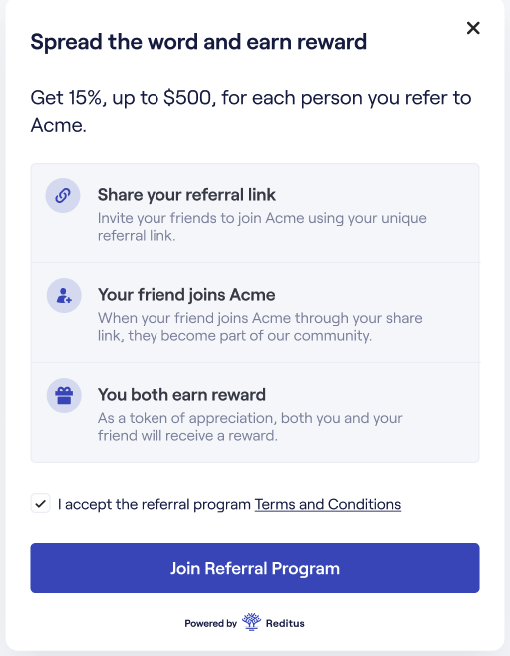Click the 'Get 15%, up to $500' description text
Screen dimensions: 510x656
pyautogui.click(x=251, y=111)
